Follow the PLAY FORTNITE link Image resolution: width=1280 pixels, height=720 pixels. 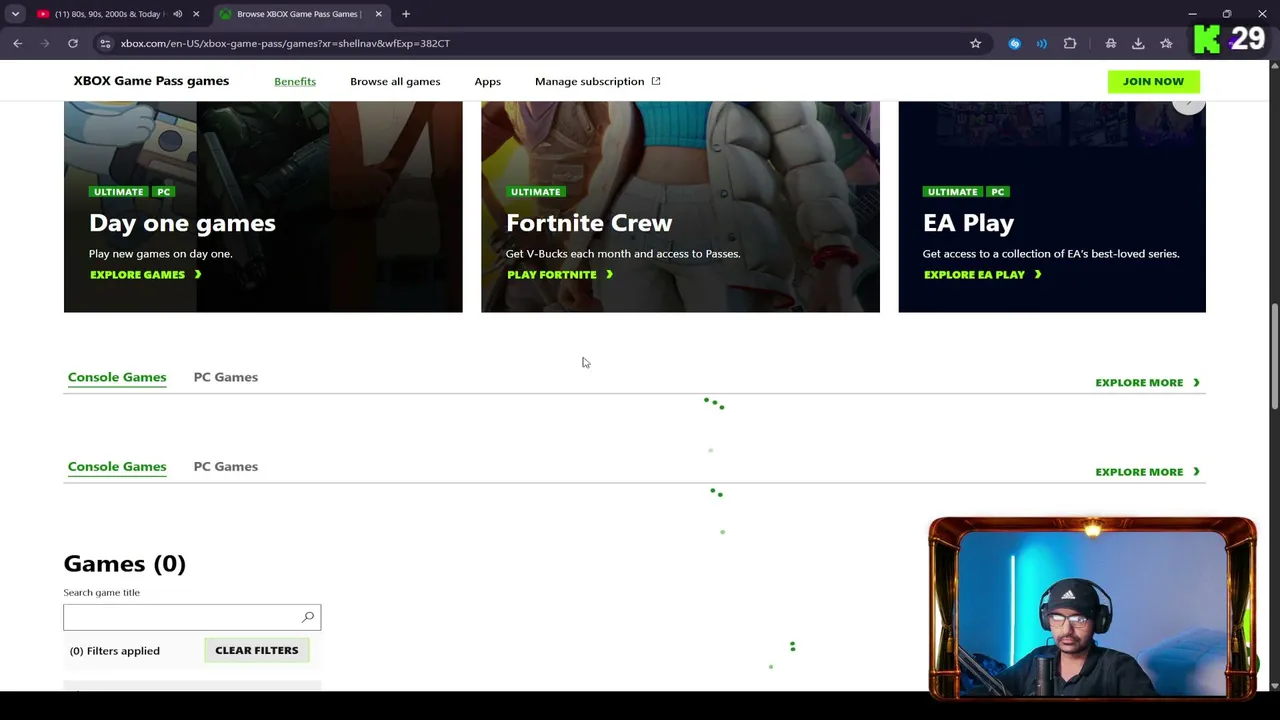point(560,274)
